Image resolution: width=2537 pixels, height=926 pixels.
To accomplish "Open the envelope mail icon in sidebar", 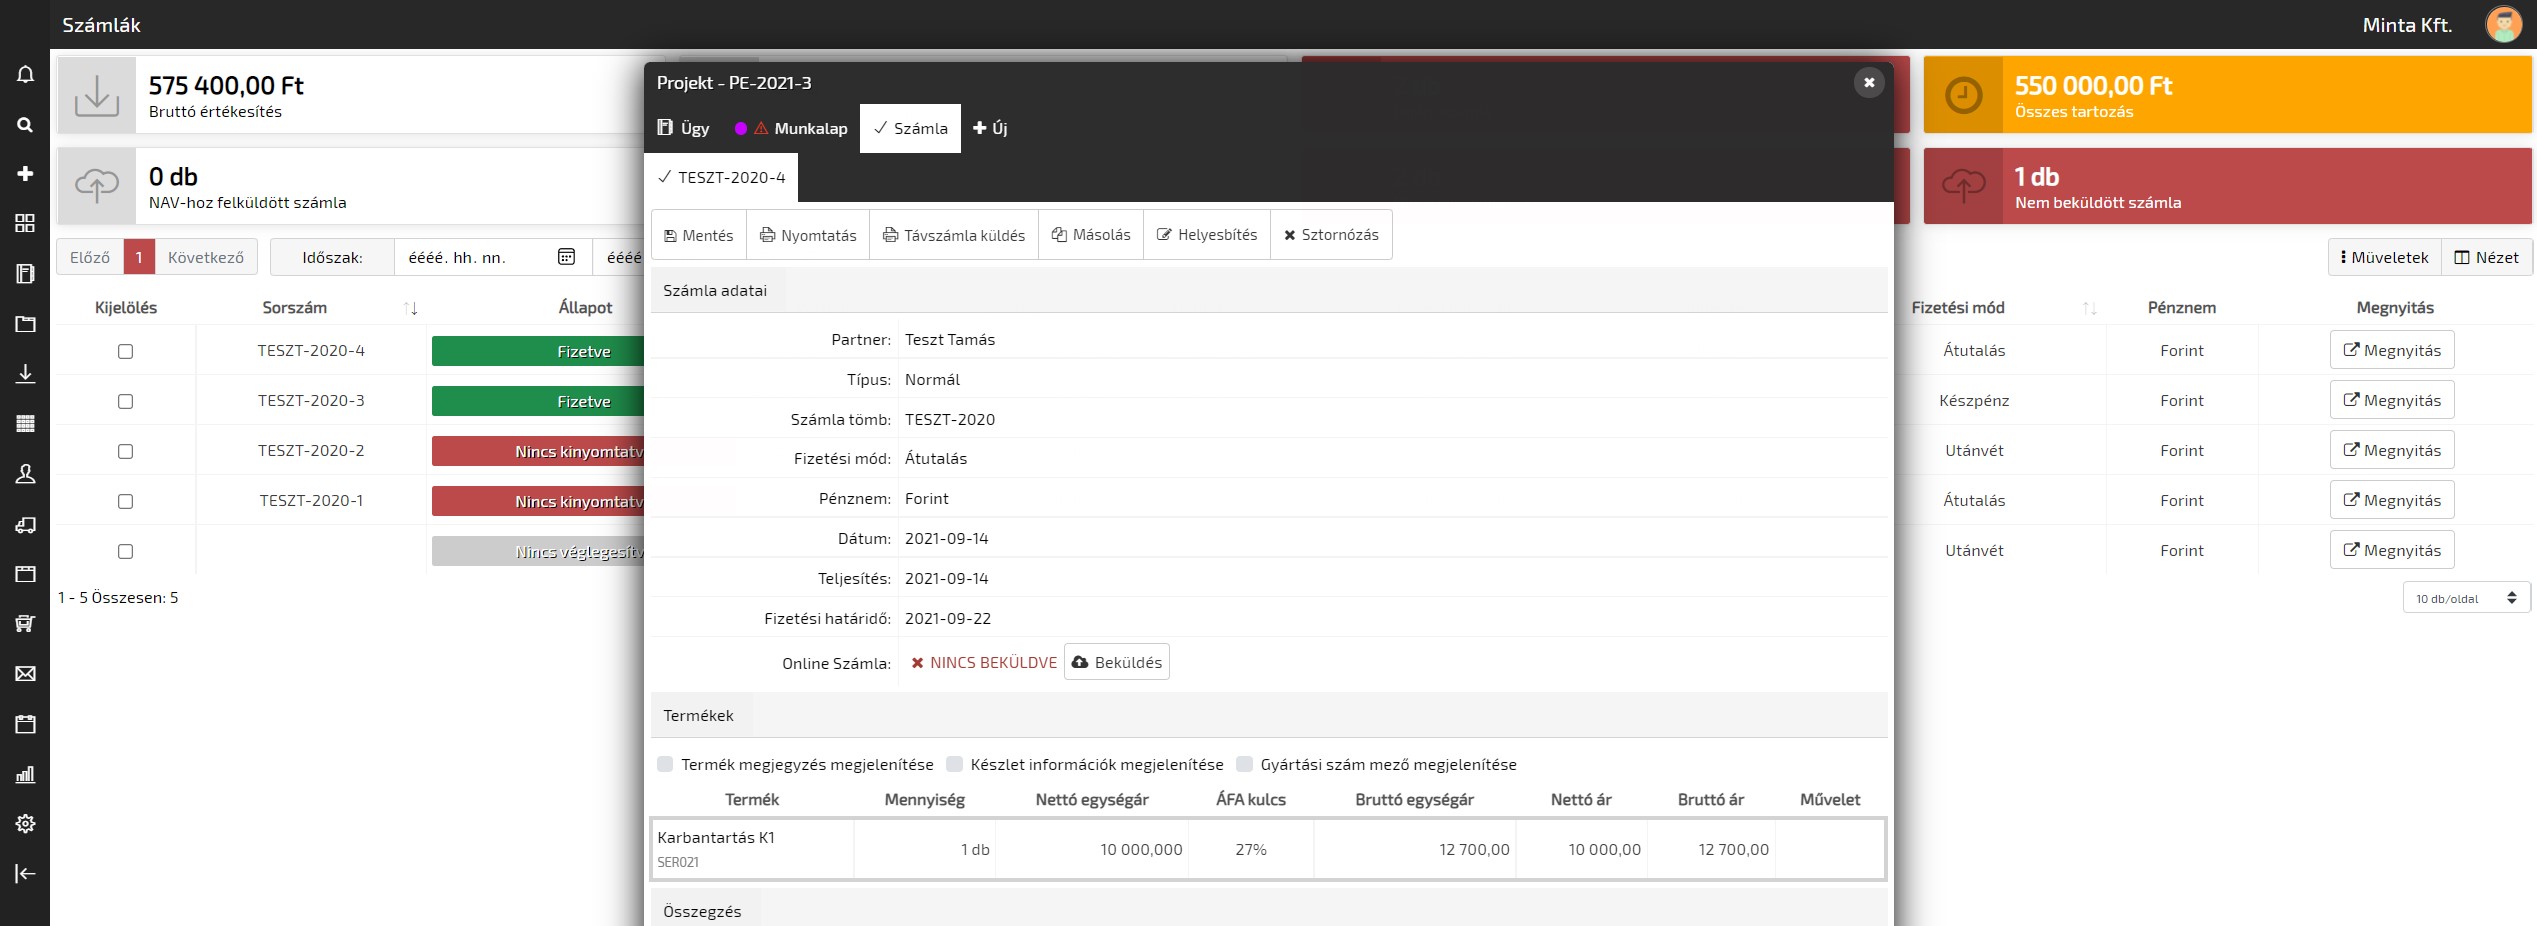I will [x=25, y=674].
